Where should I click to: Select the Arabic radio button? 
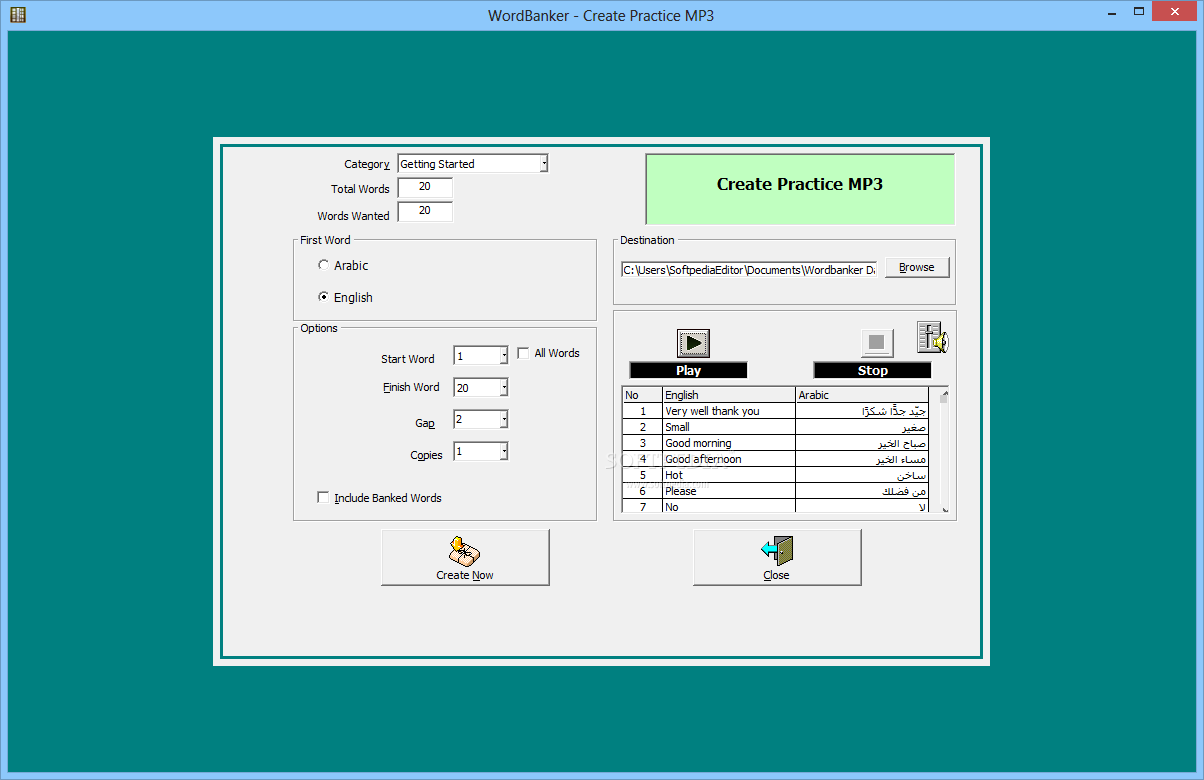pos(323,265)
